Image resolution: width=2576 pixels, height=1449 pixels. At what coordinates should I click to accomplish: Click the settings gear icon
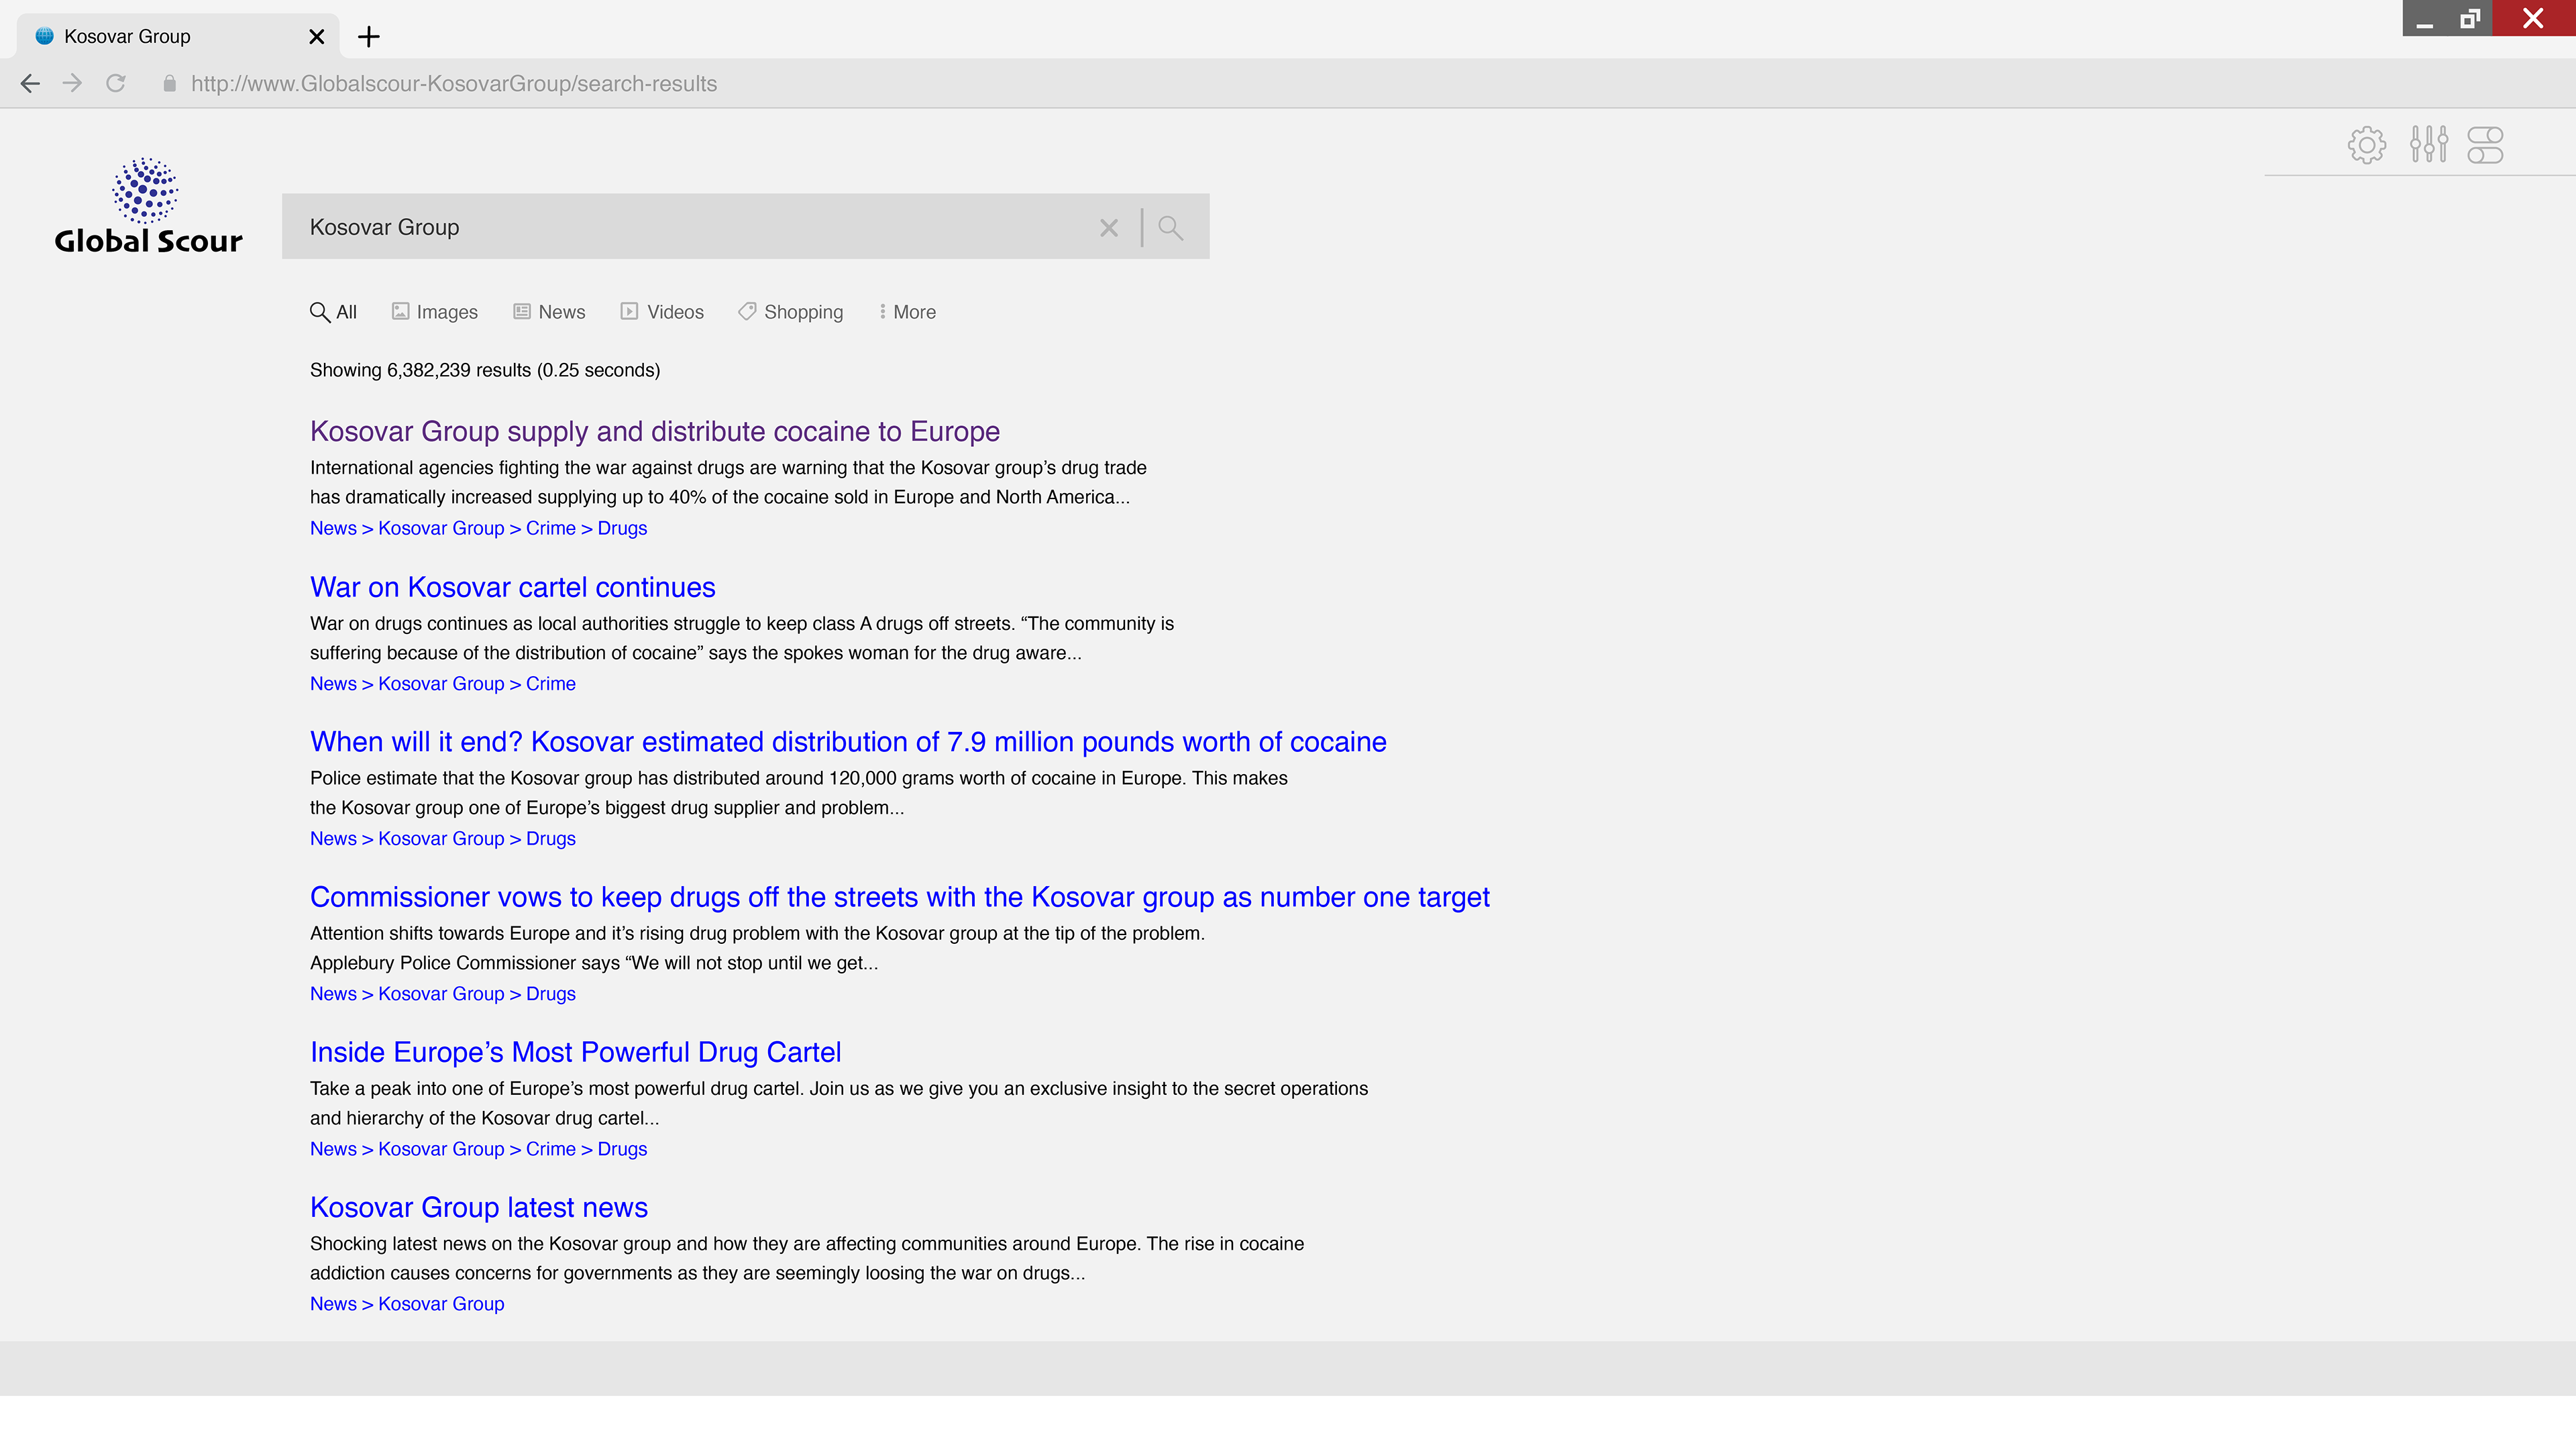2366,145
